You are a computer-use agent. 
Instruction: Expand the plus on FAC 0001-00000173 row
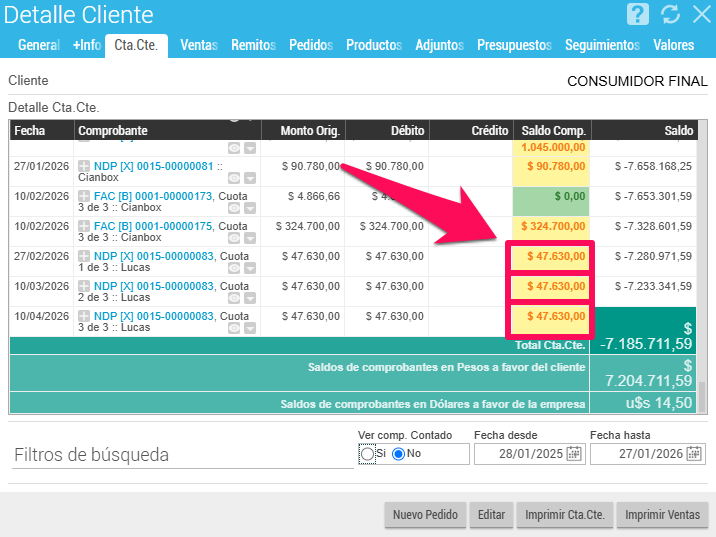coord(85,196)
